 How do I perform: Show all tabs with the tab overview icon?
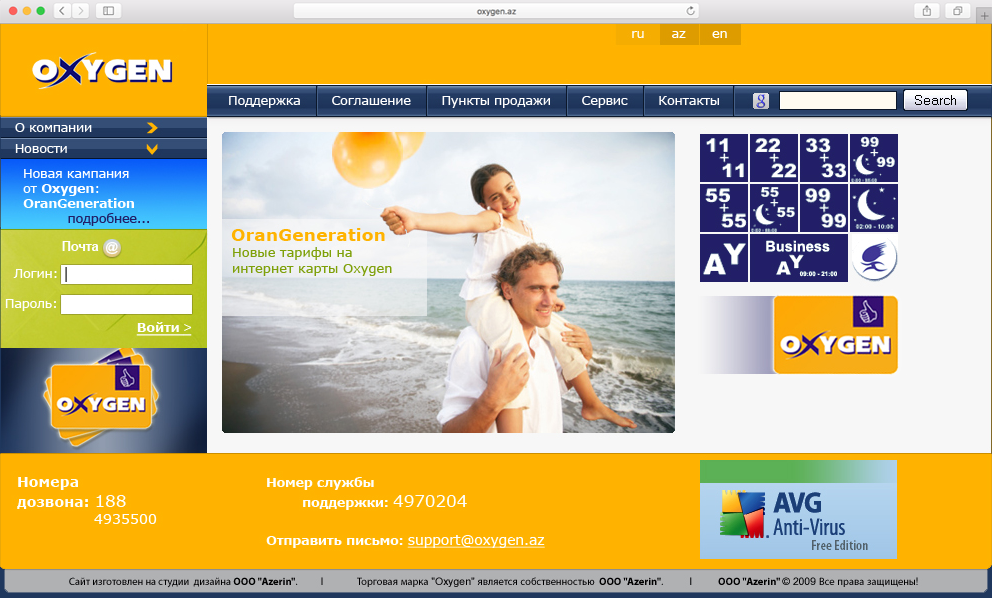click(x=957, y=11)
